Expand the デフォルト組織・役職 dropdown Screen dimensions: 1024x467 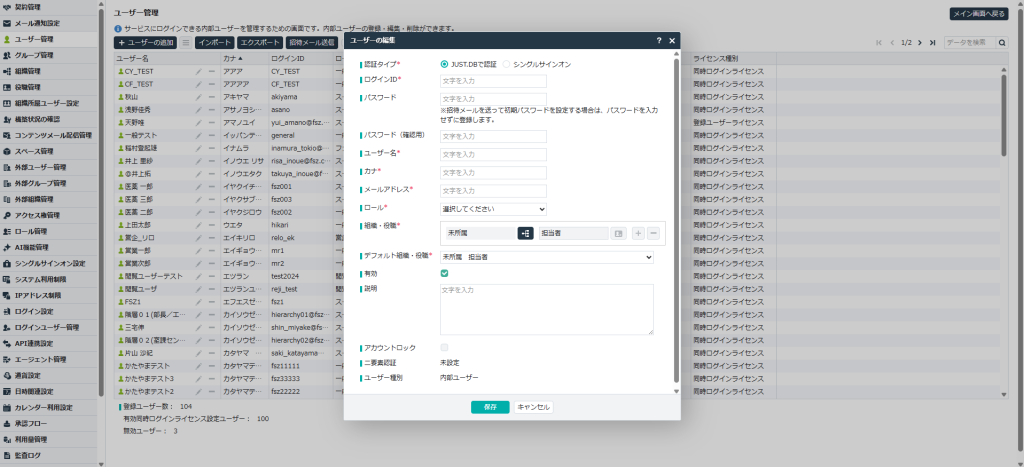click(x=546, y=257)
